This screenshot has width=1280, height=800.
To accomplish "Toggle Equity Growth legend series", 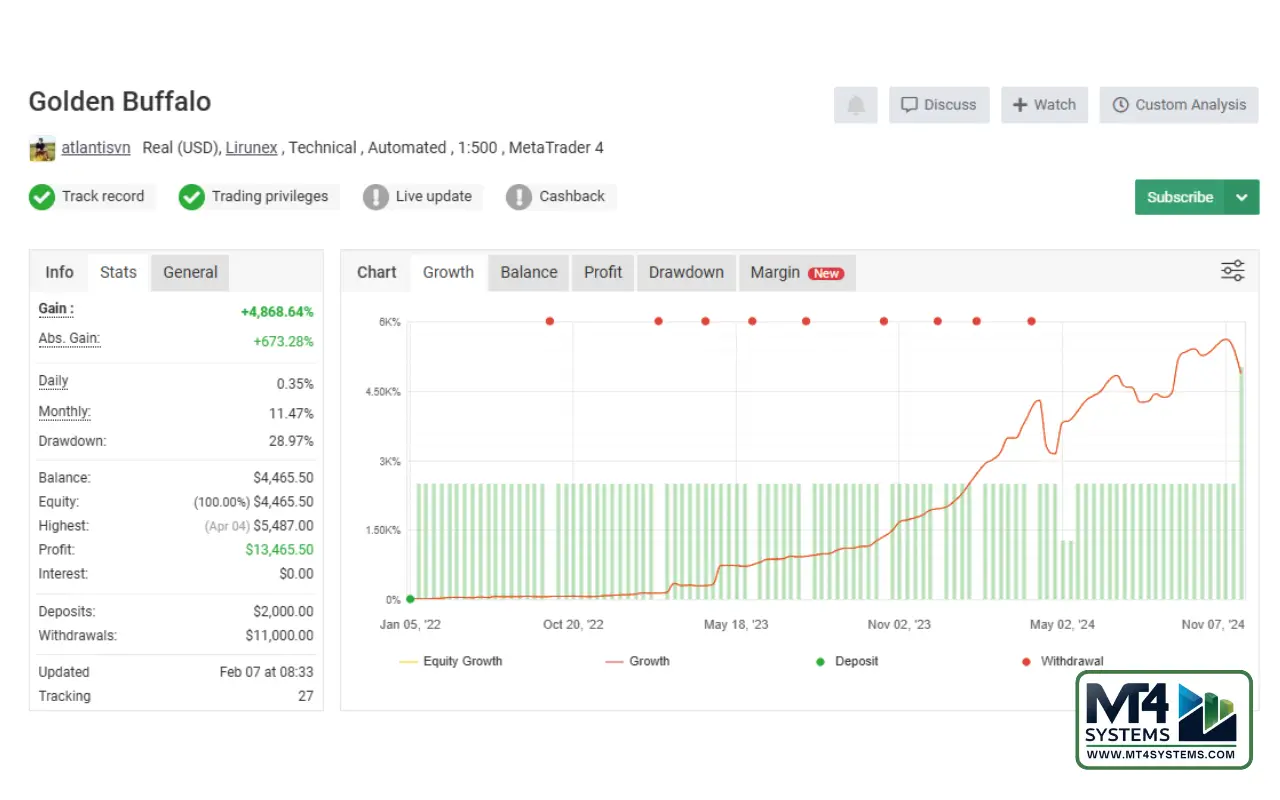I will (451, 661).
